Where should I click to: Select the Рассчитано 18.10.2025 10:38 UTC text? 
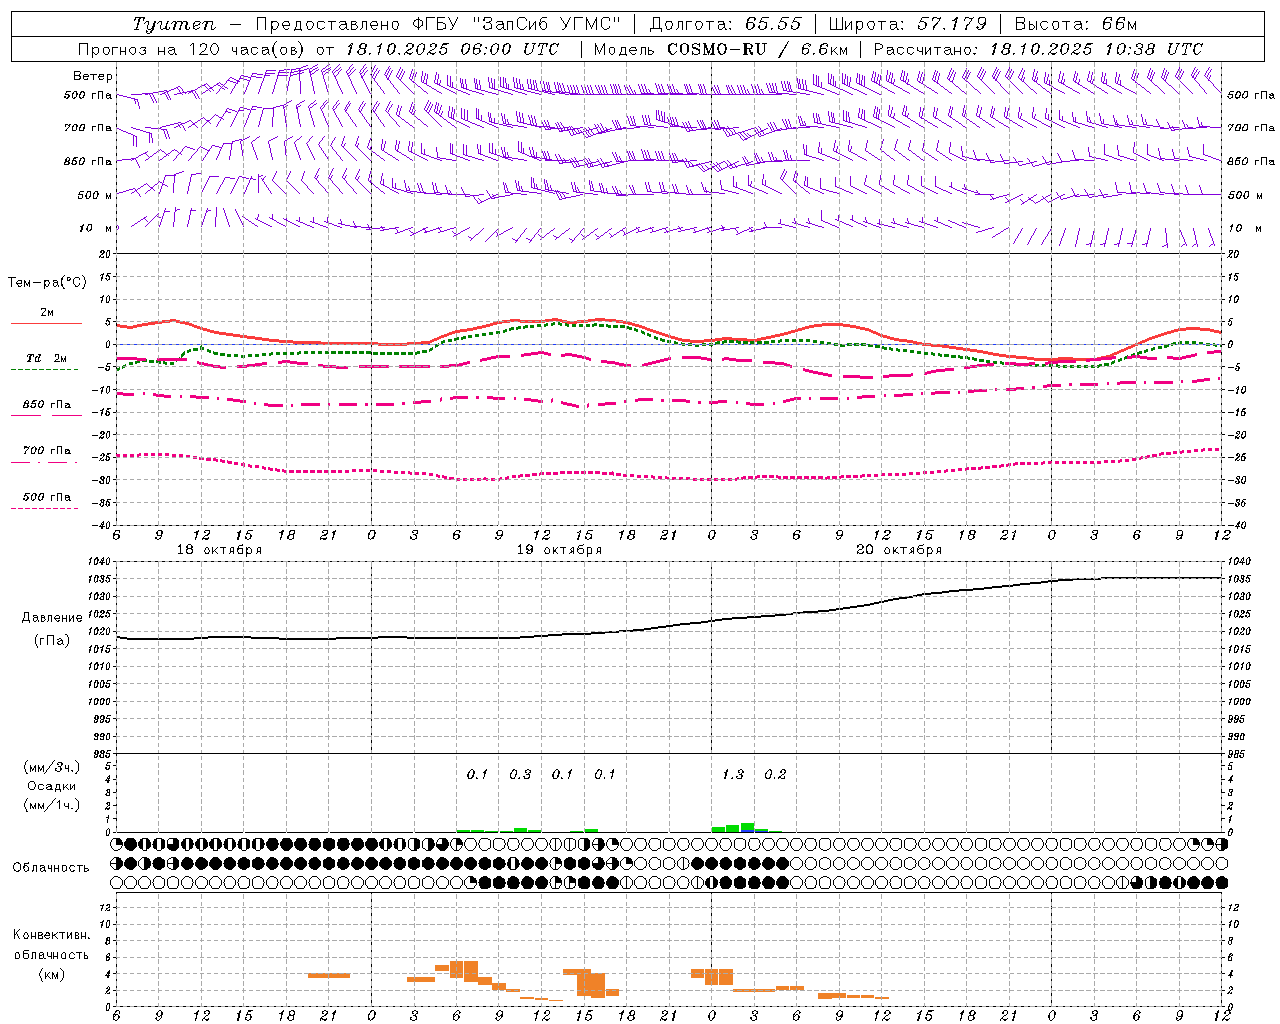[x=1038, y=49]
